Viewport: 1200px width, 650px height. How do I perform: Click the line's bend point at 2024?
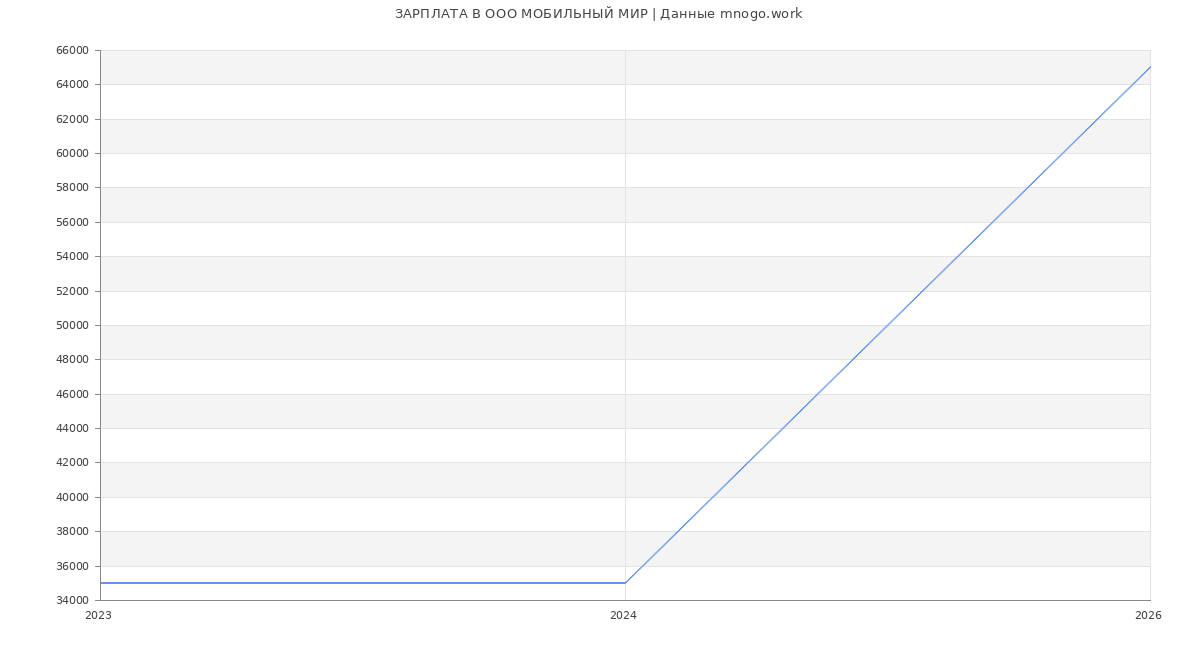click(x=625, y=583)
